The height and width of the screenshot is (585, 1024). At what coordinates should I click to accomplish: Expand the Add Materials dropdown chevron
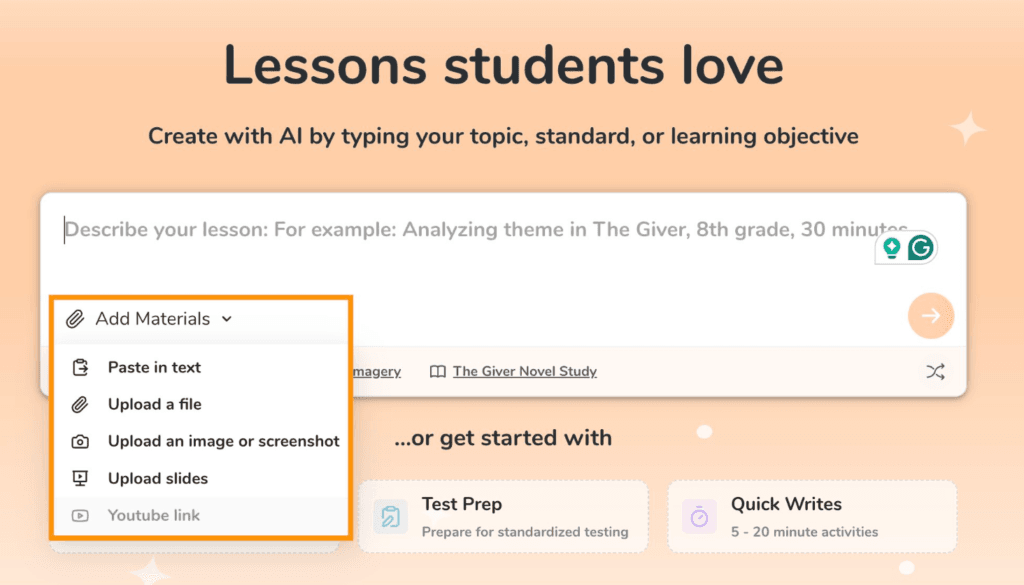pos(227,319)
